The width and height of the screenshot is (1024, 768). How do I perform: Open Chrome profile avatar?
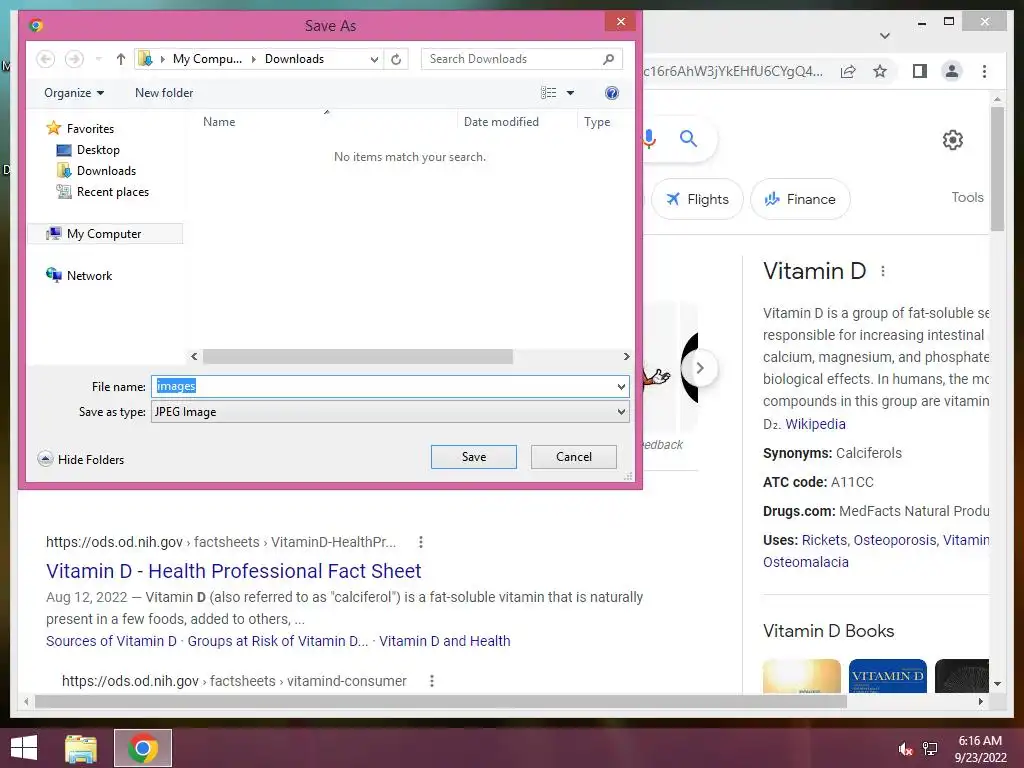coord(952,71)
